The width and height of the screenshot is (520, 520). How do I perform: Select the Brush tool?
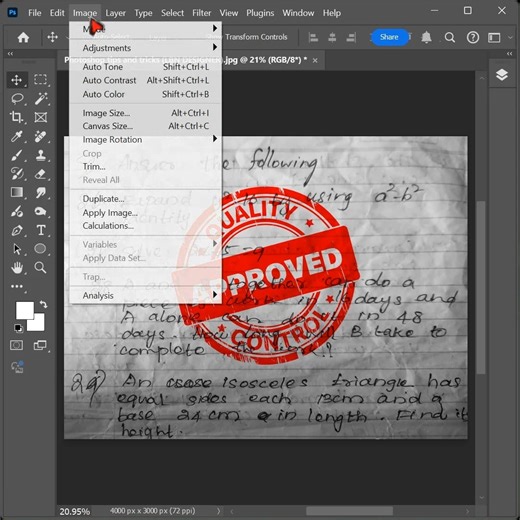tap(16, 155)
